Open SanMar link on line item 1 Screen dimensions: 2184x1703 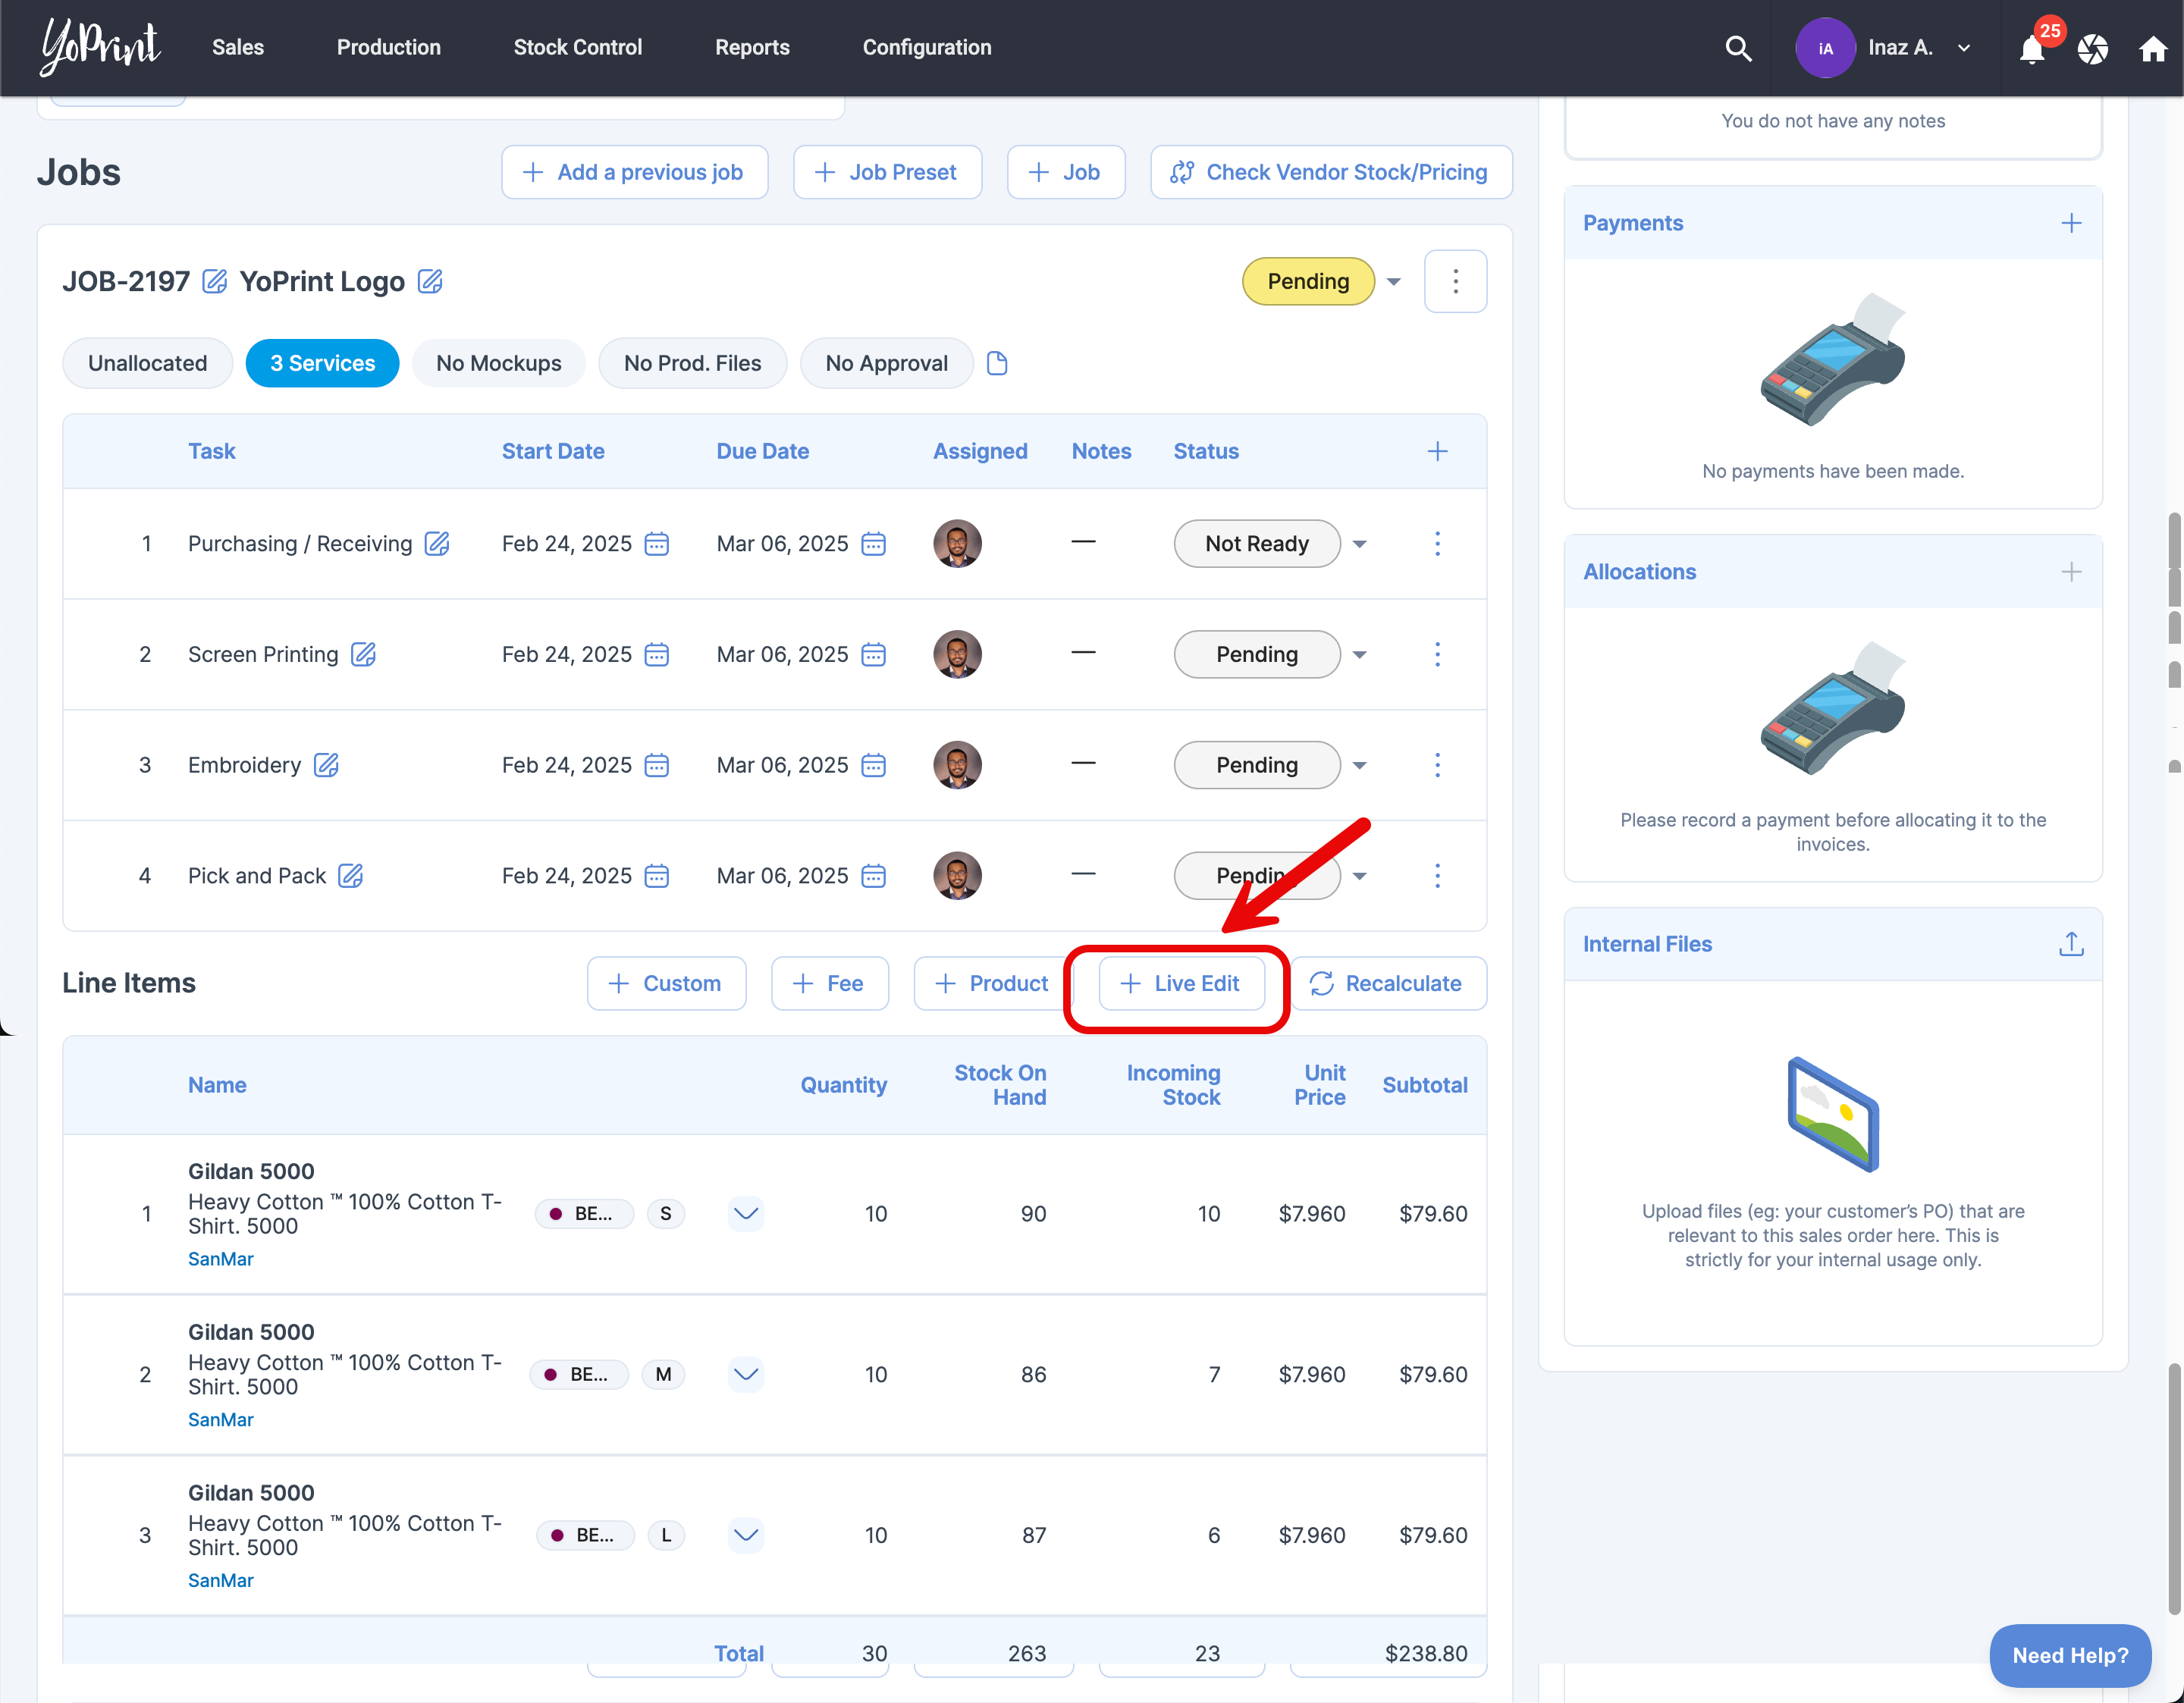tap(221, 1258)
